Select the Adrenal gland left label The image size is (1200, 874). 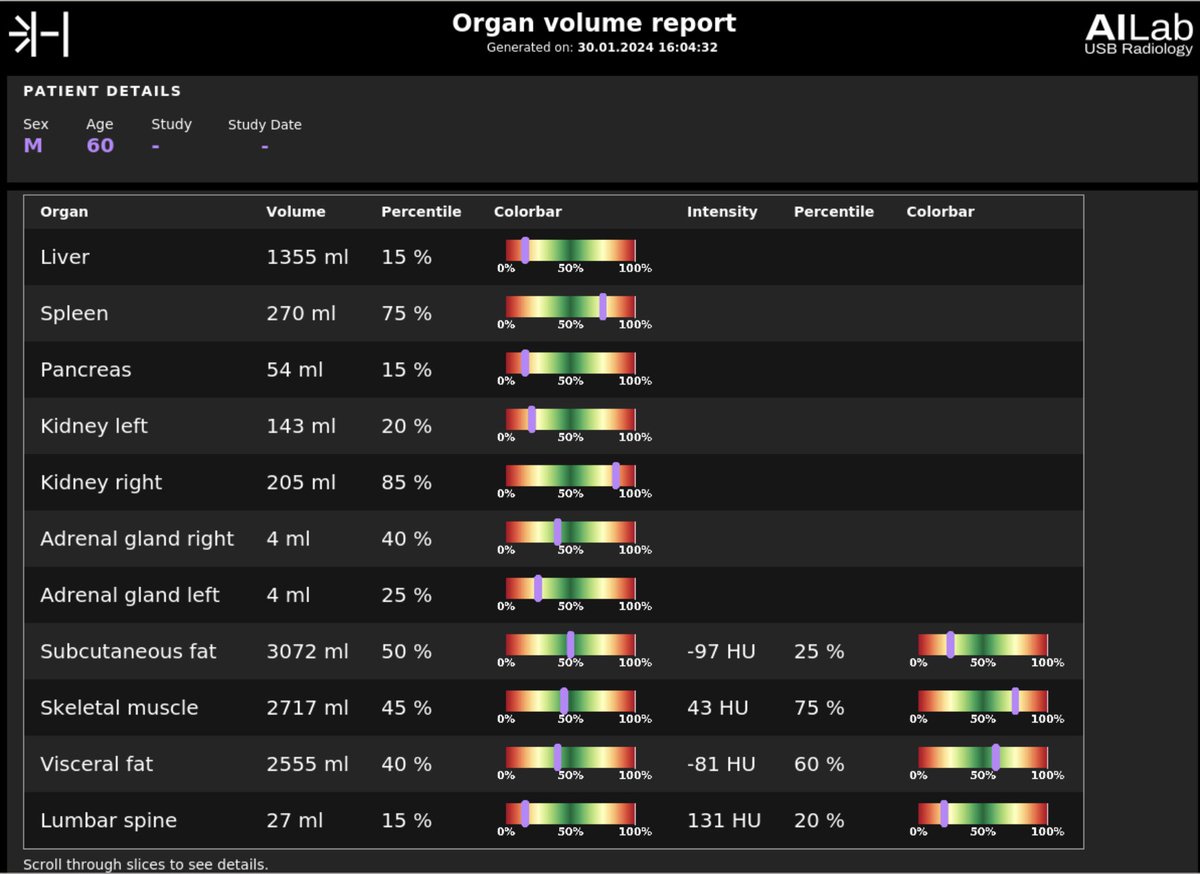pyautogui.click(x=130, y=595)
